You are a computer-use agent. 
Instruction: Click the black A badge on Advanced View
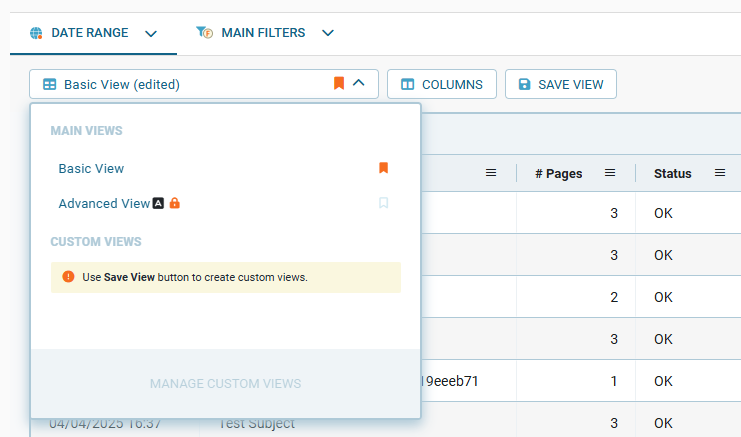point(158,203)
